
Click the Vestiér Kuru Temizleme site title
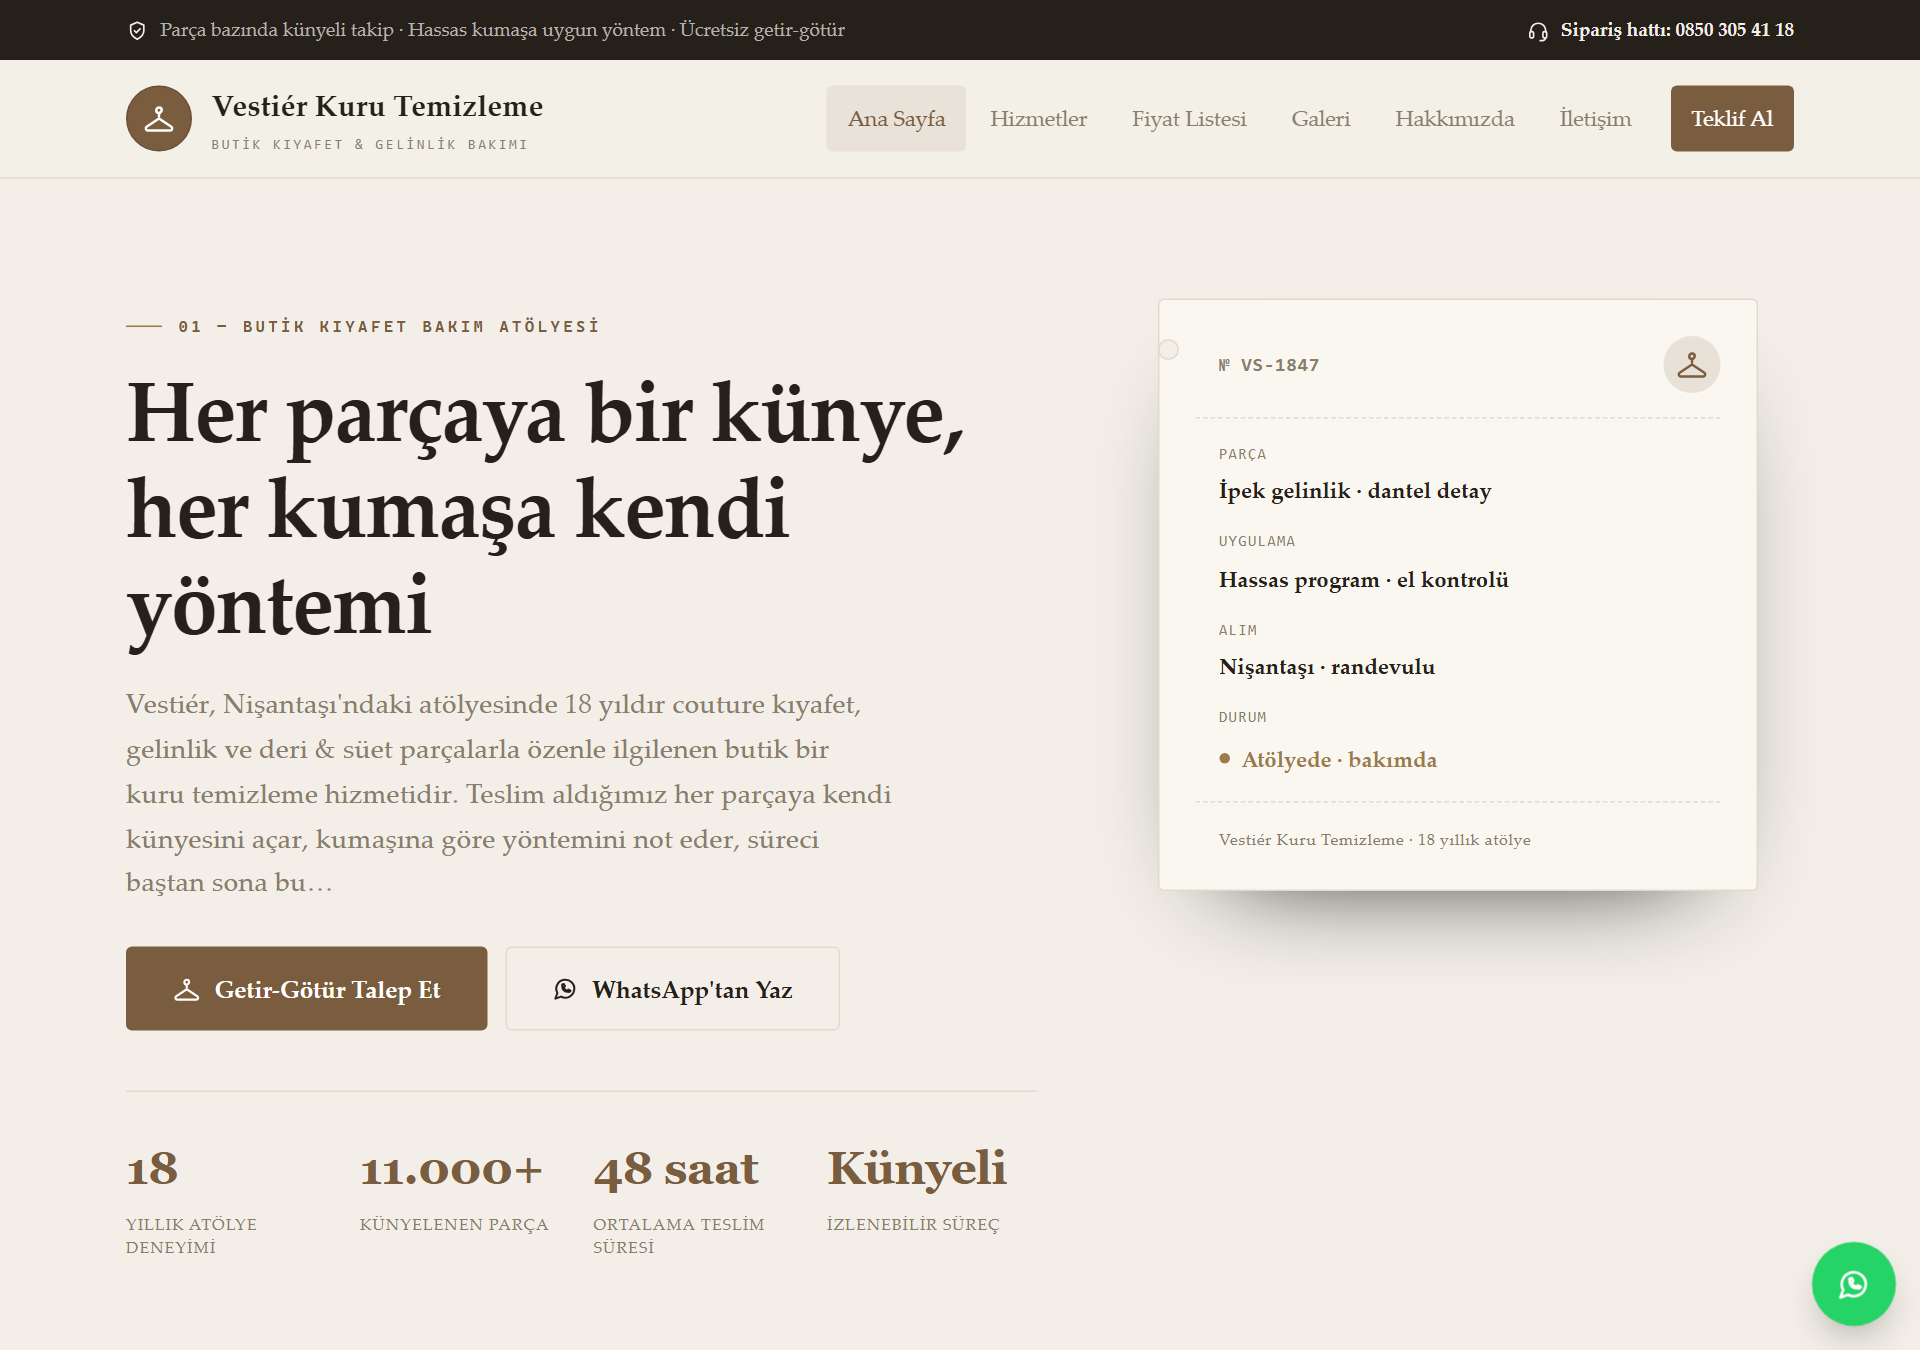pyautogui.click(x=378, y=106)
